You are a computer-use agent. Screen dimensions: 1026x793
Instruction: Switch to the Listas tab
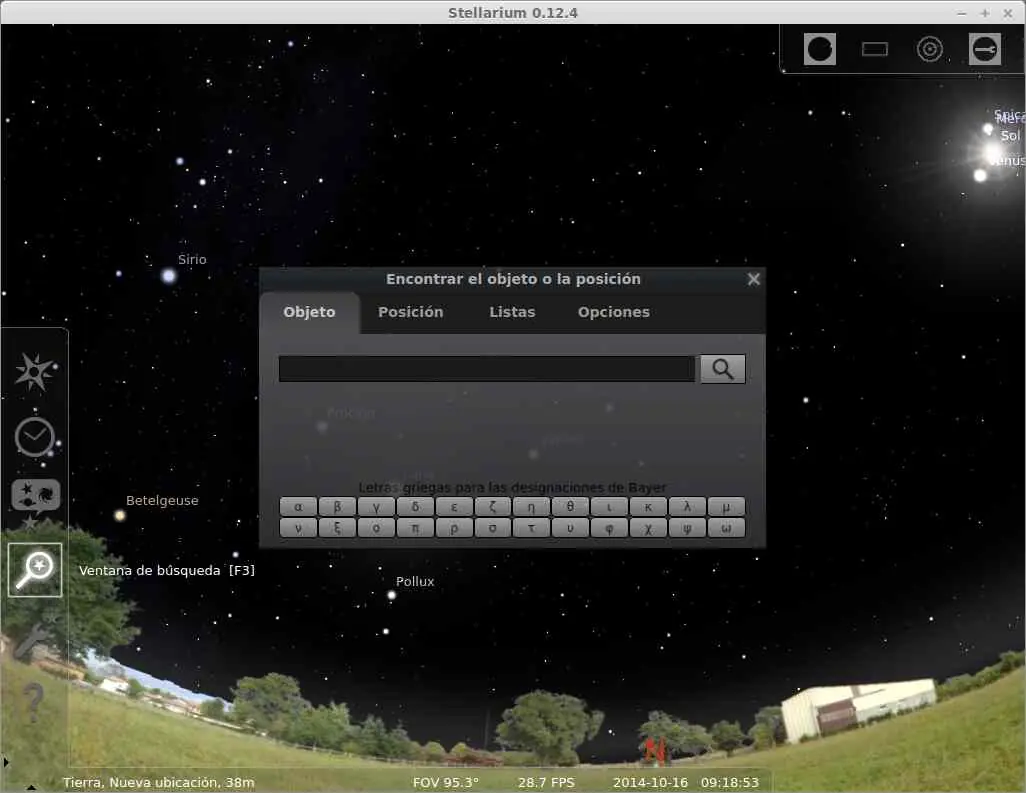512,313
